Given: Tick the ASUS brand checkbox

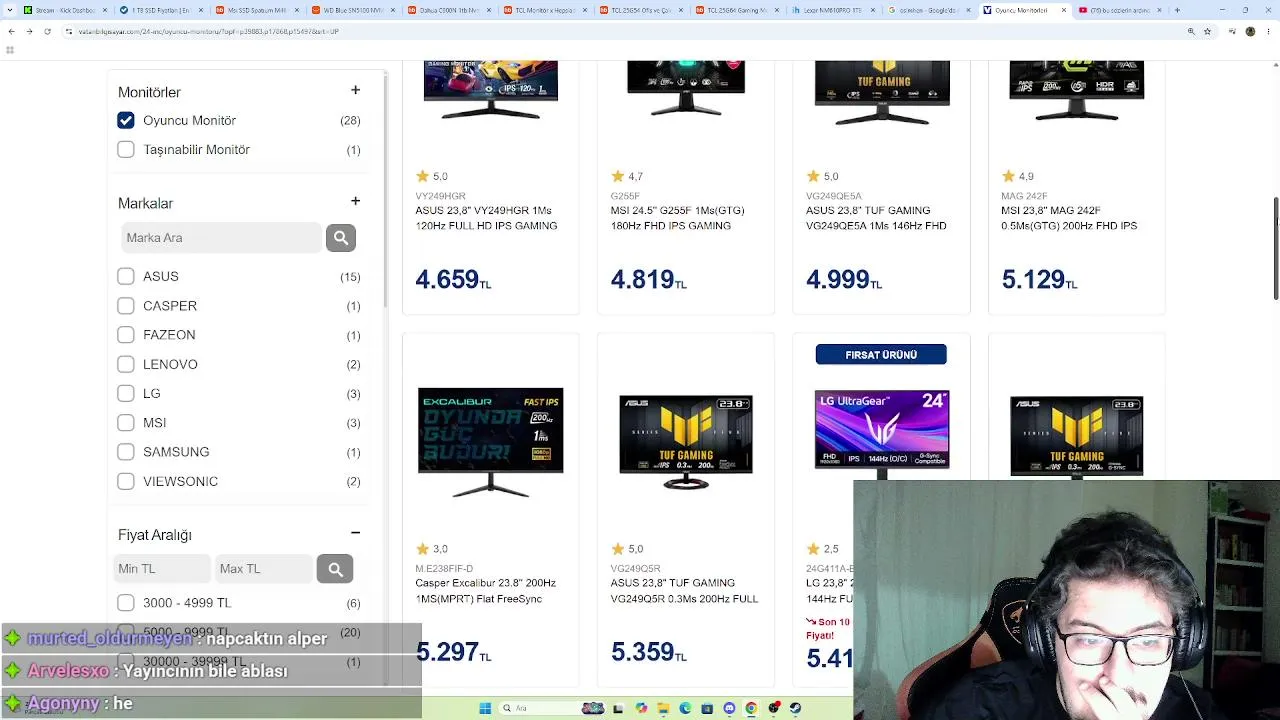Looking at the screenshot, I should point(126,276).
